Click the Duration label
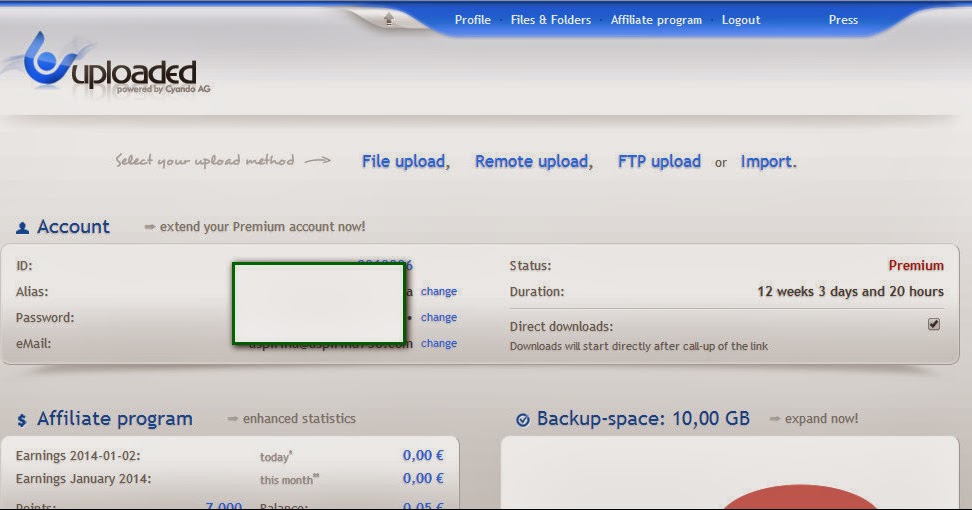 537,292
